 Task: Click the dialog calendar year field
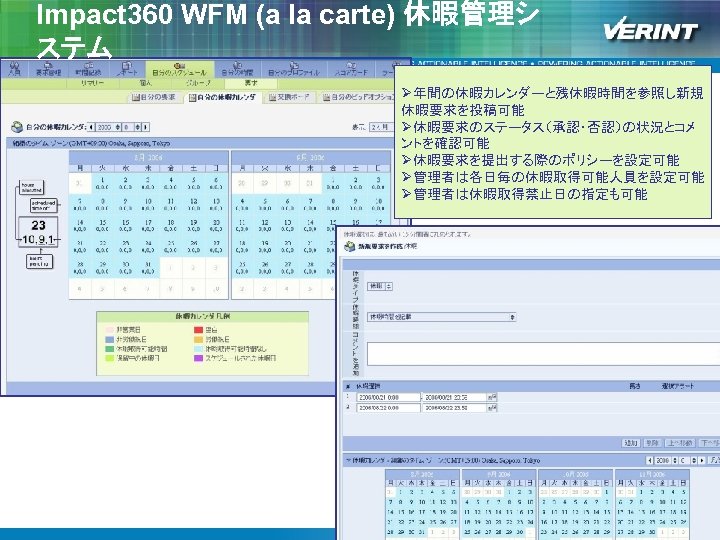coord(663,460)
